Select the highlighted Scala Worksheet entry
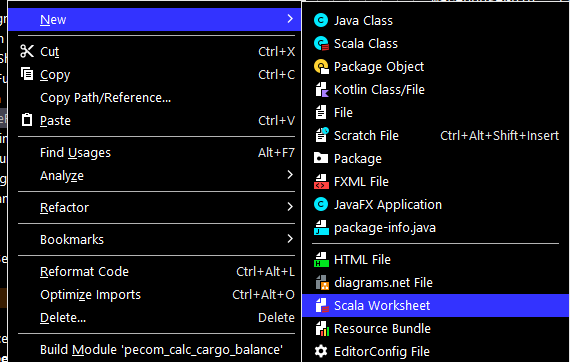 click(x=435, y=305)
